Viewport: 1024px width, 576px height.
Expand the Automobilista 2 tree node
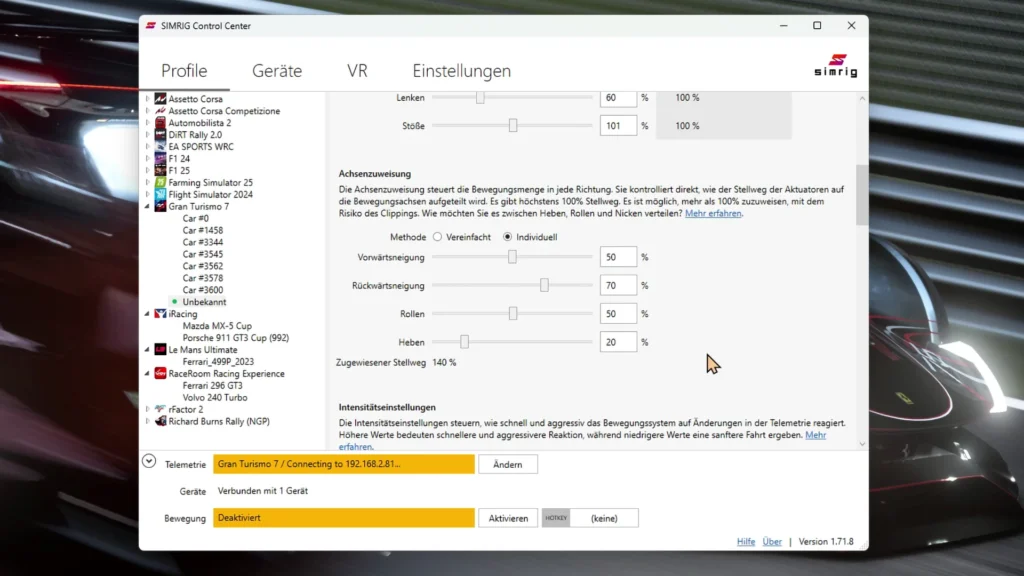148,123
